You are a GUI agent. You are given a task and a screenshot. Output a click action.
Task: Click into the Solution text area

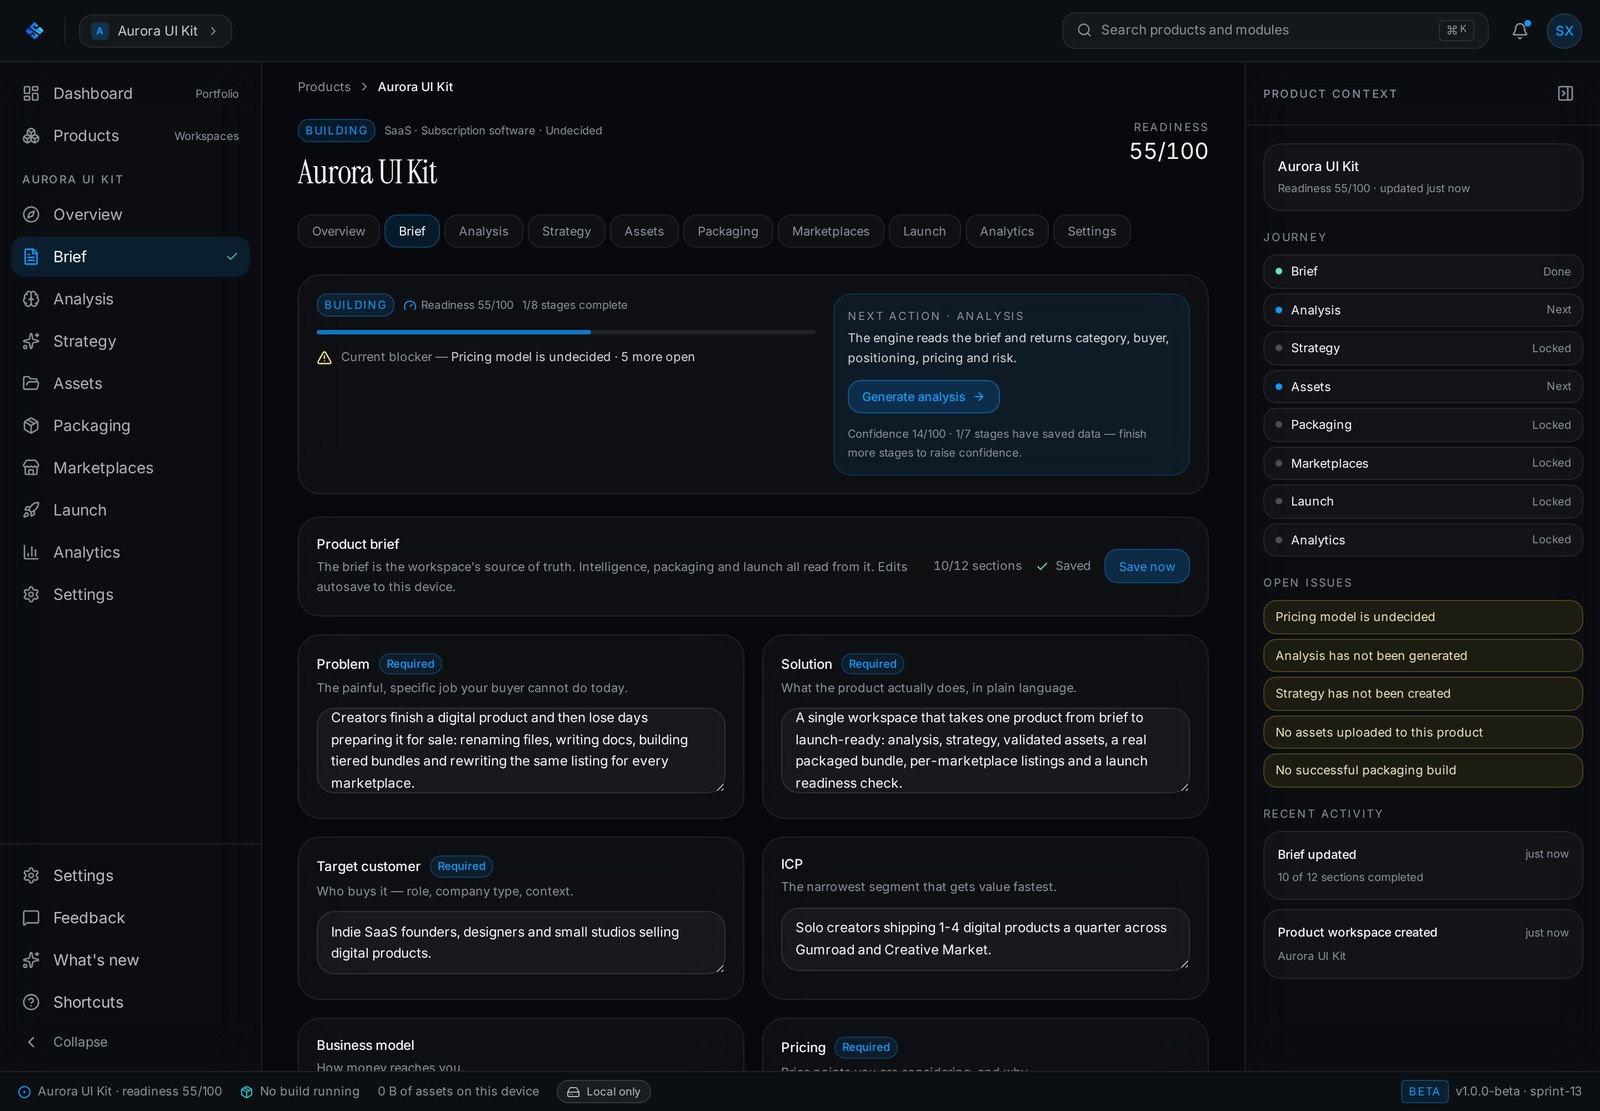(985, 750)
